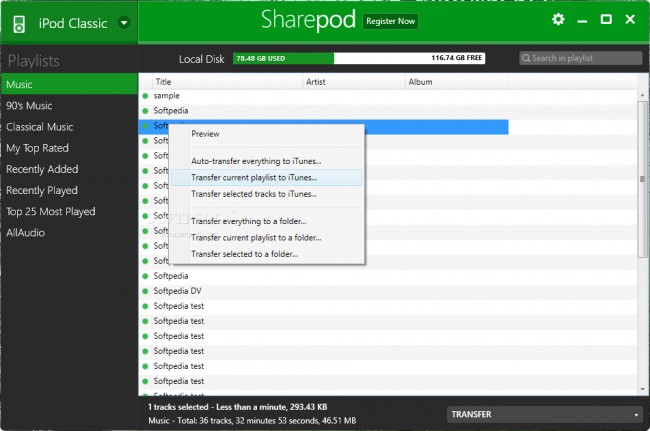Close the Sharepod window
Screen dimensions: 650x431
[x=630, y=20]
